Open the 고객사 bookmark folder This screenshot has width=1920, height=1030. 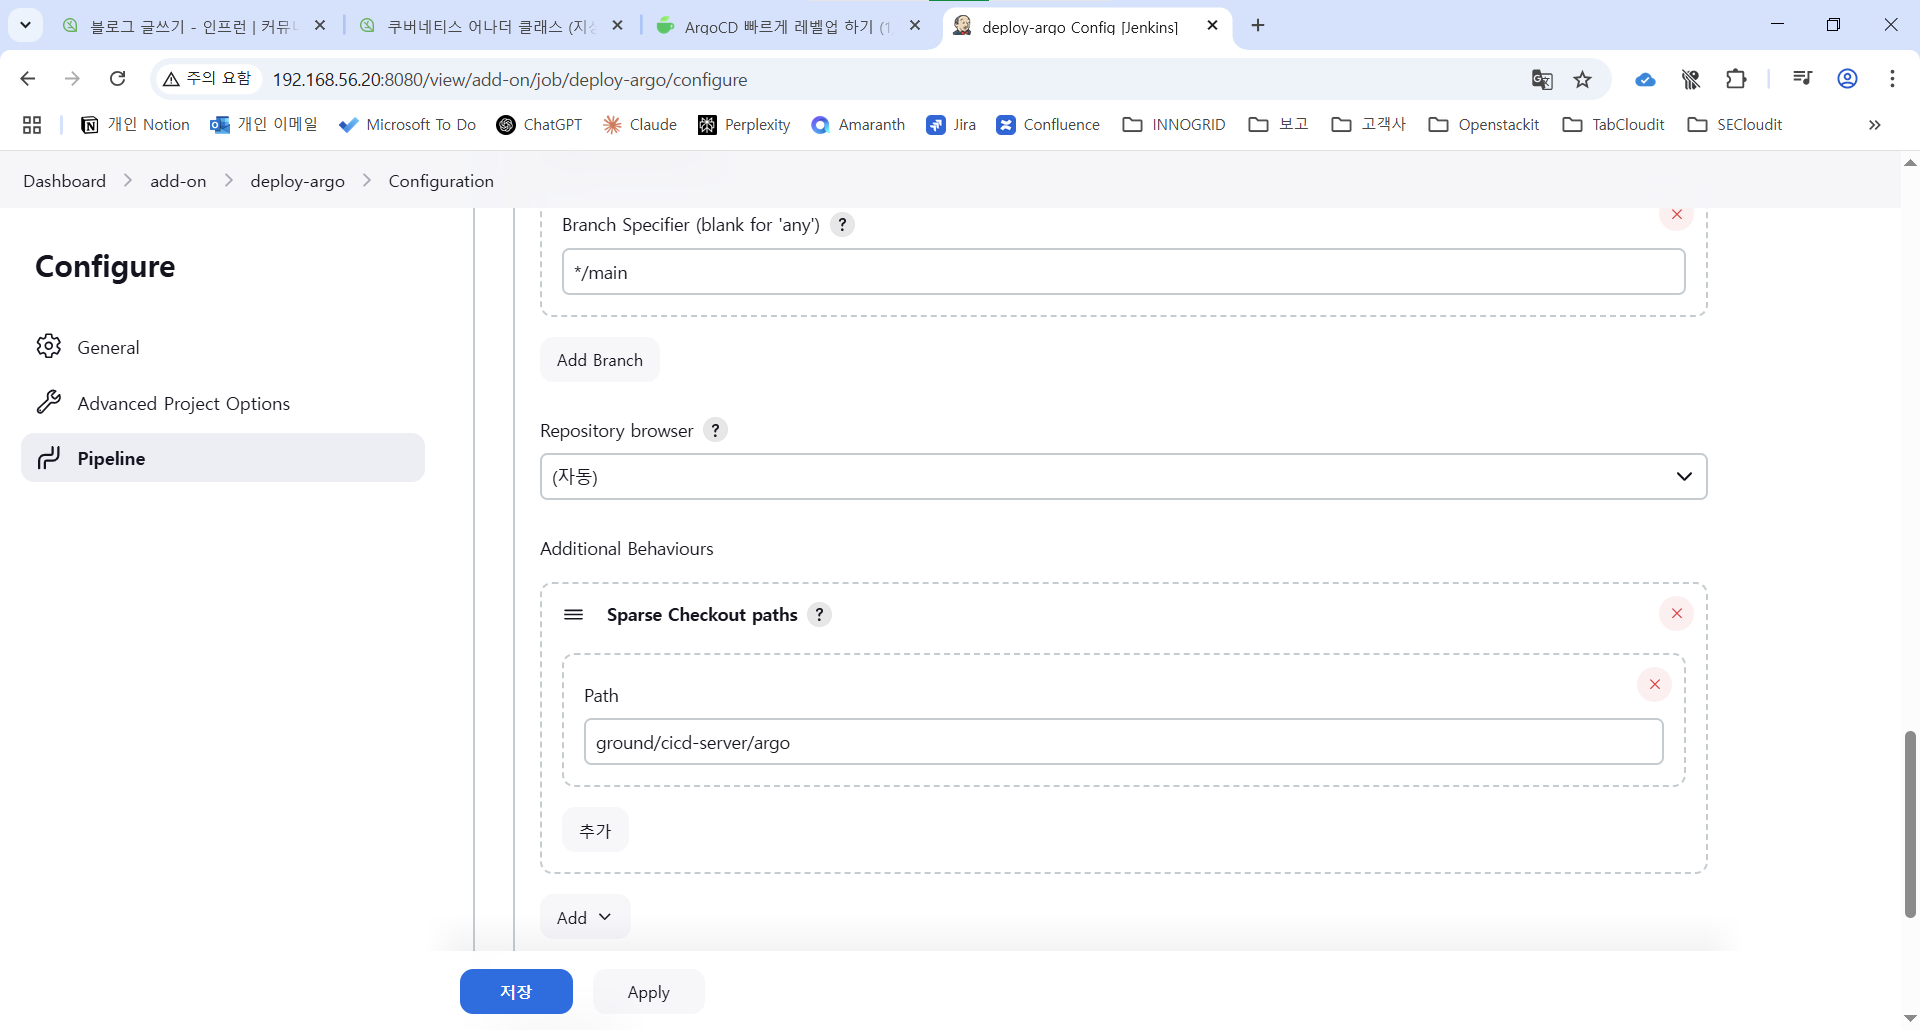pos(1369,125)
